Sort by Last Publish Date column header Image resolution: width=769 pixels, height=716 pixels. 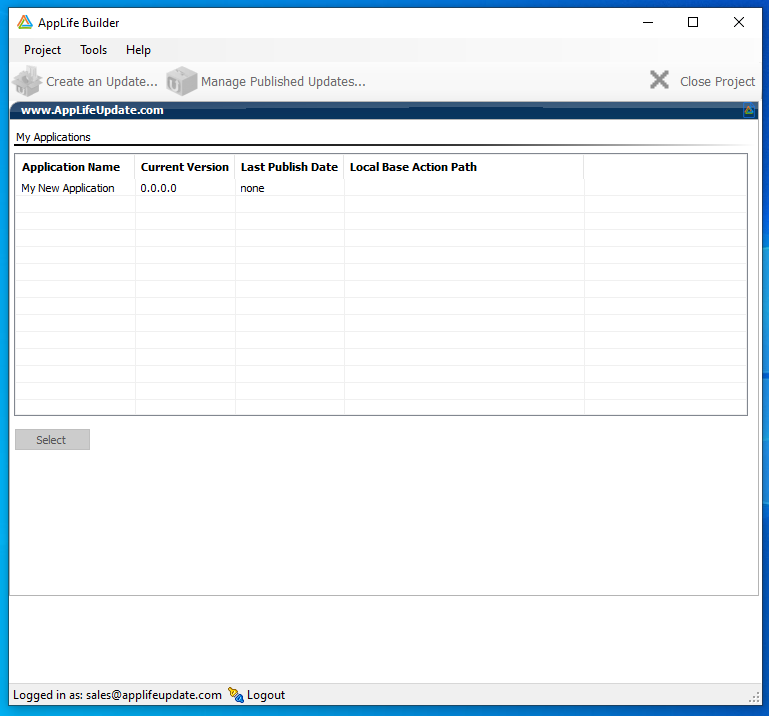[289, 167]
